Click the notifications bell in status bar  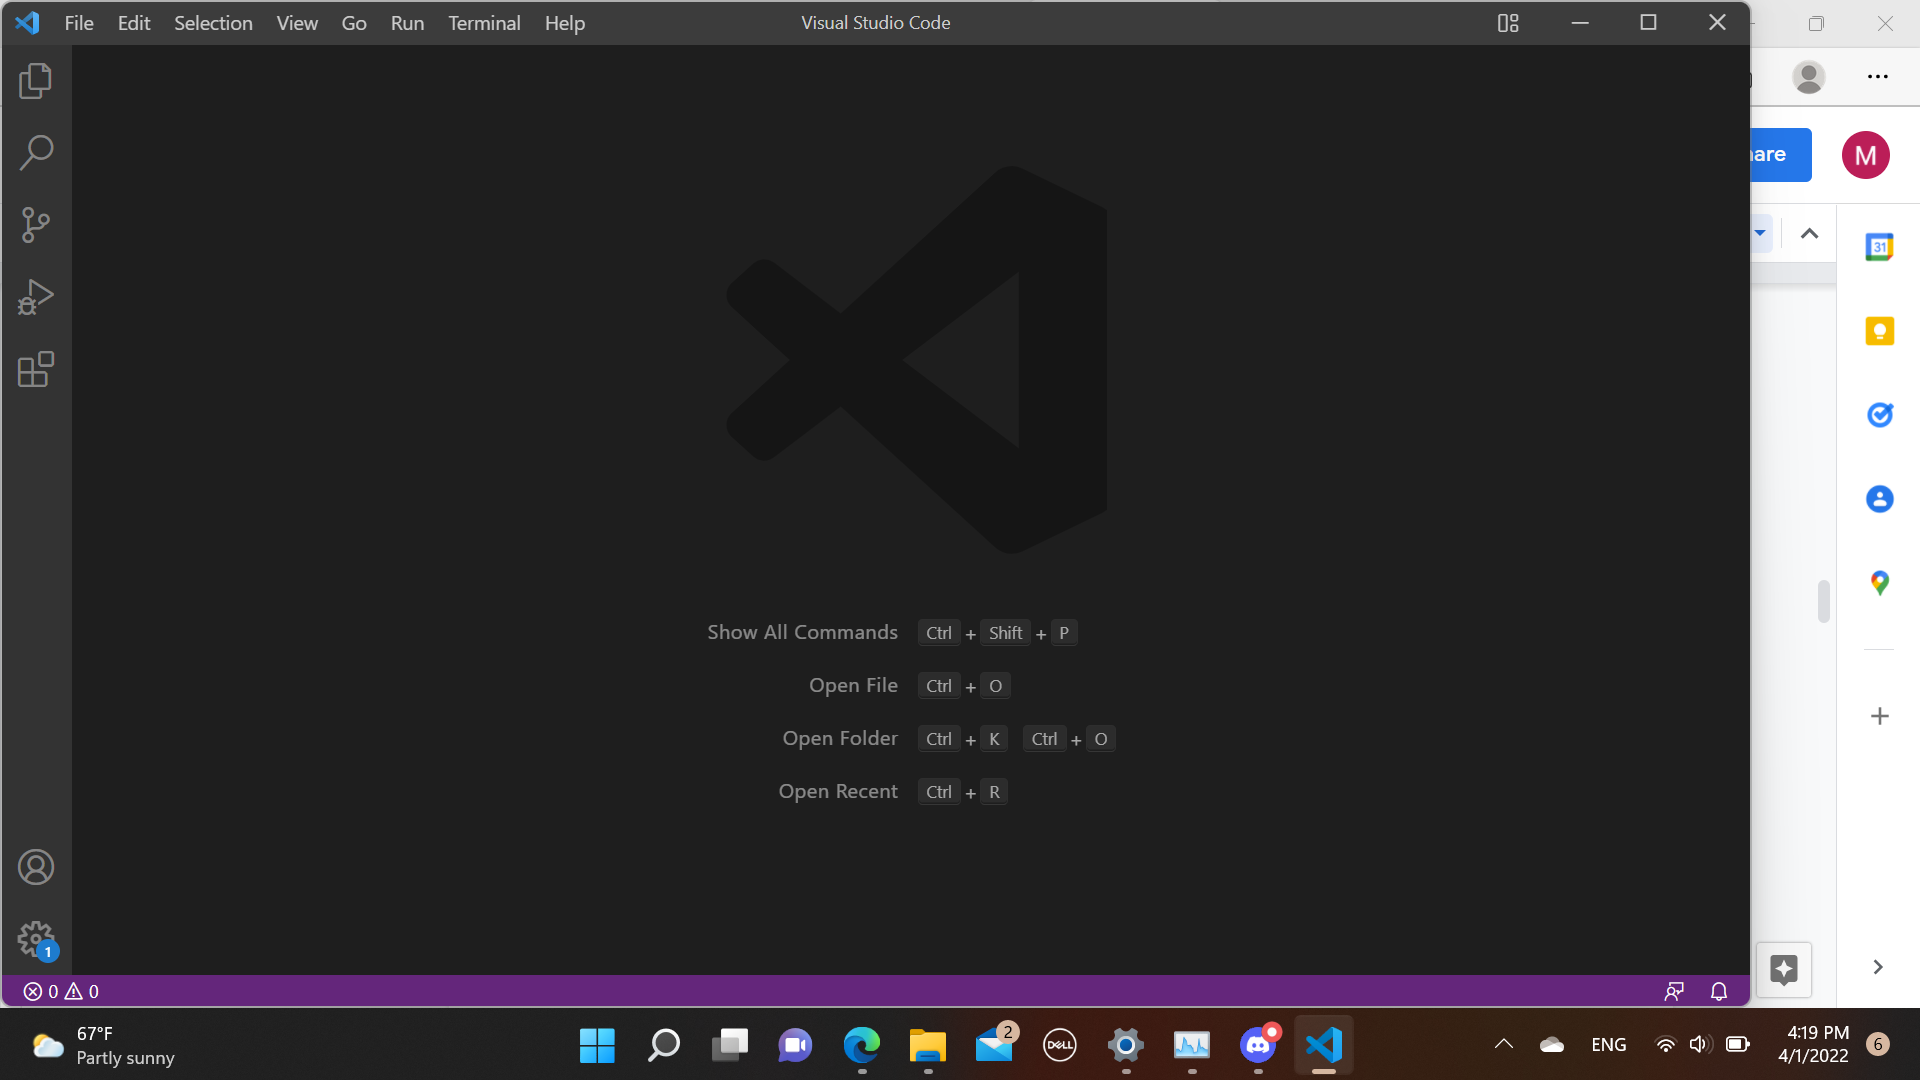pyautogui.click(x=1719, y=991)
